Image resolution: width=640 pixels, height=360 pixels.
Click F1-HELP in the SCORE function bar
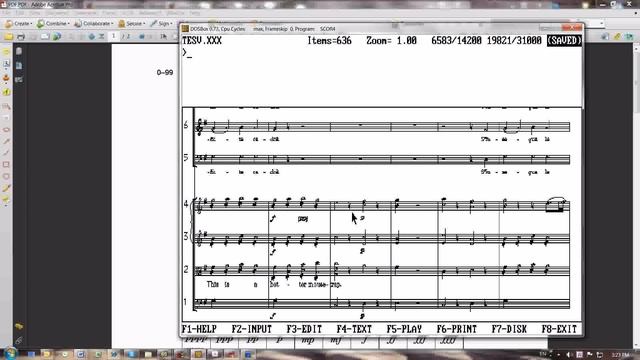pos(199,329)
